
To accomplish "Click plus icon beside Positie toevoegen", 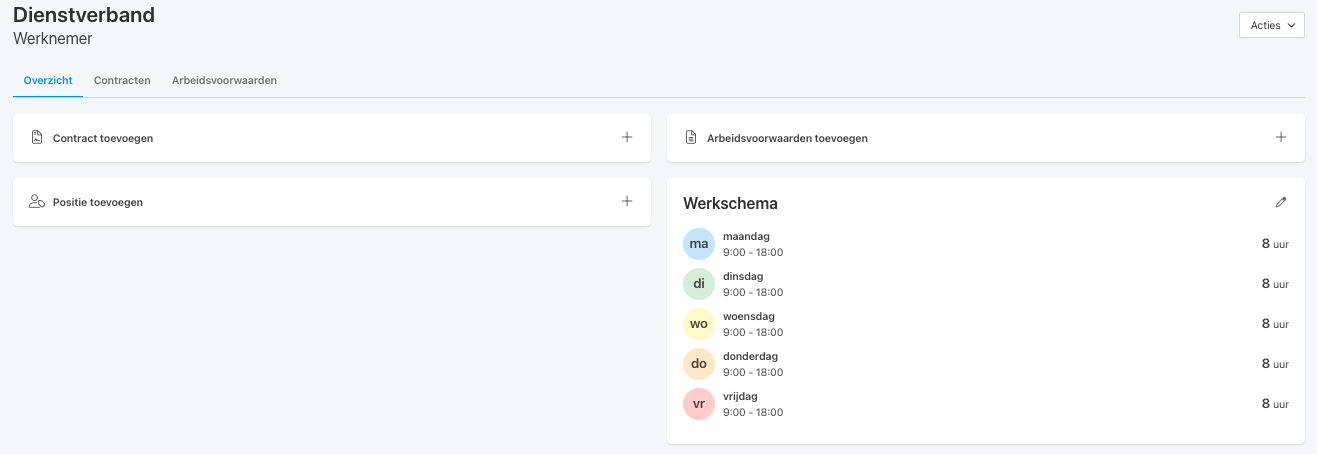I will [627, 201].
